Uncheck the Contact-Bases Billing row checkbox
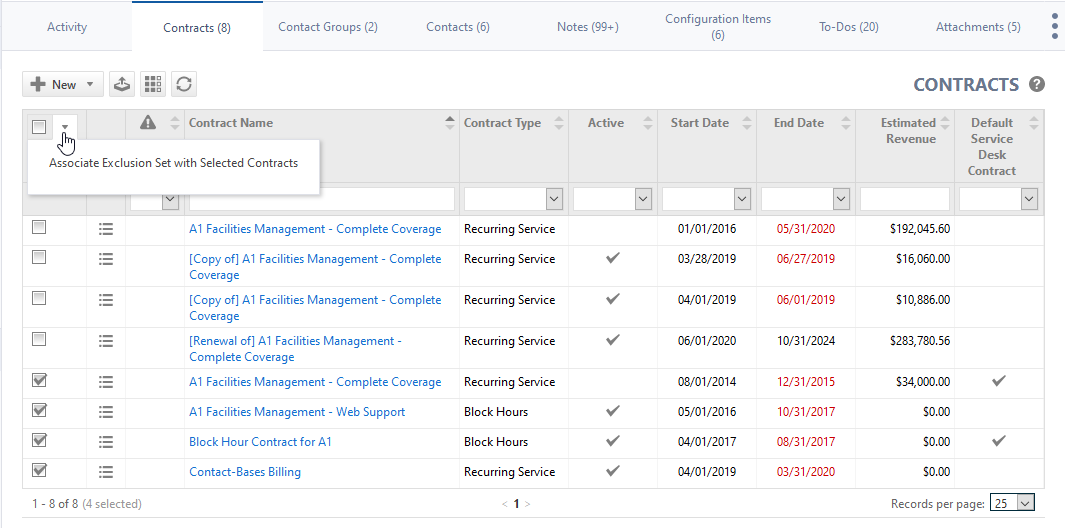 39,470
